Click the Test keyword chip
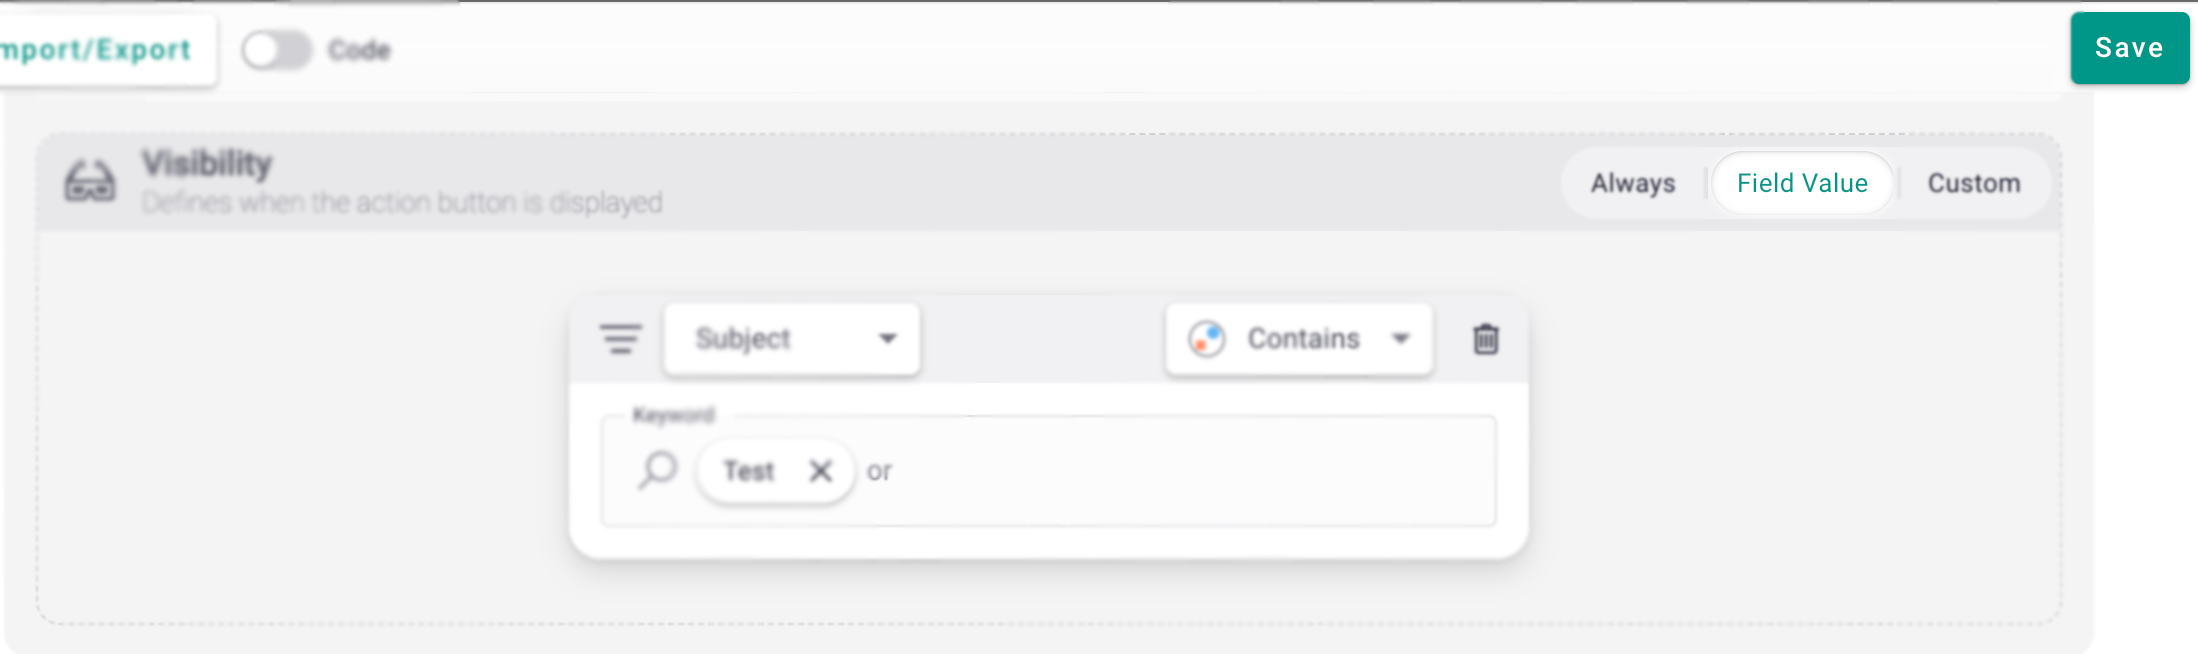The image size is (2198, 654). [x=749, y=471]
